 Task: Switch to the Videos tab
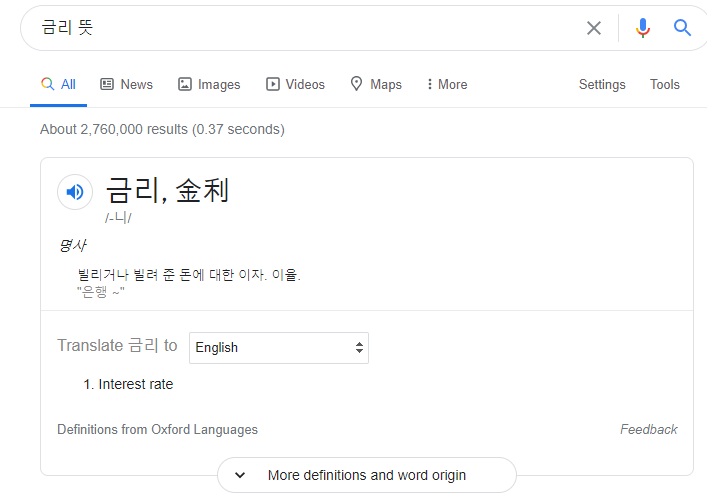(x=295, y=84)
